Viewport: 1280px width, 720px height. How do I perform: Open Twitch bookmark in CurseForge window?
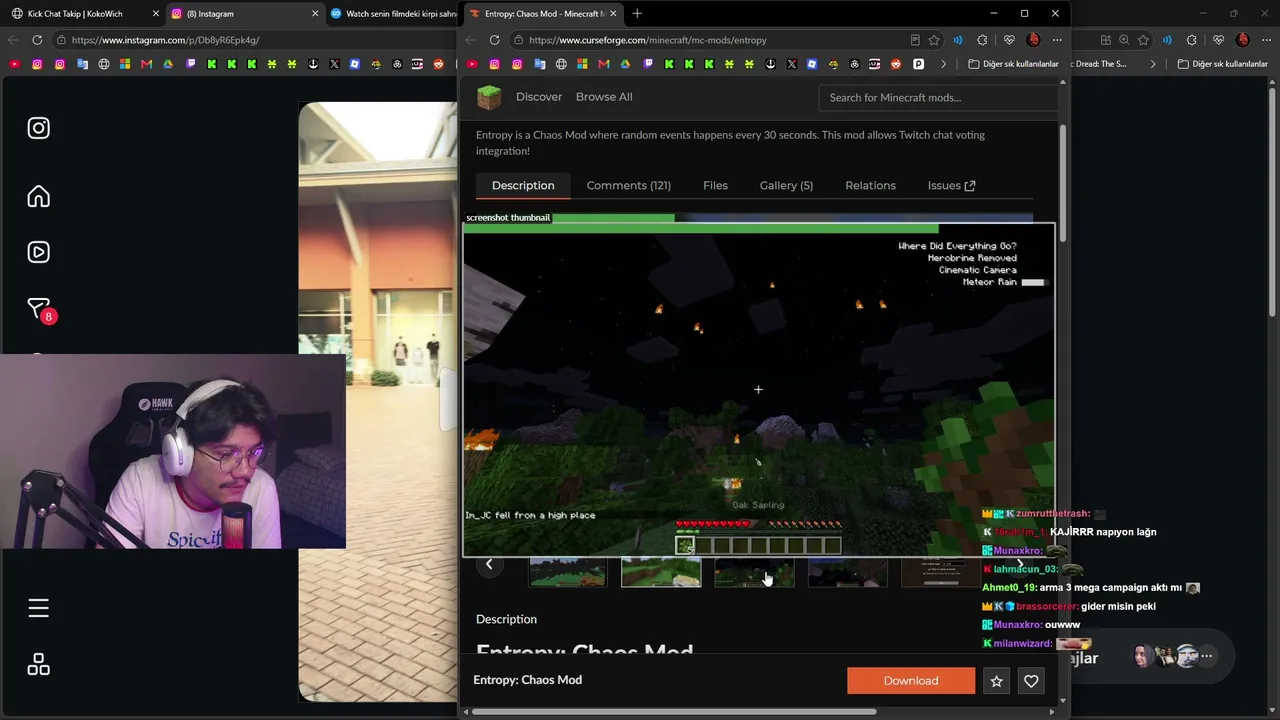(x=649, y=64)
